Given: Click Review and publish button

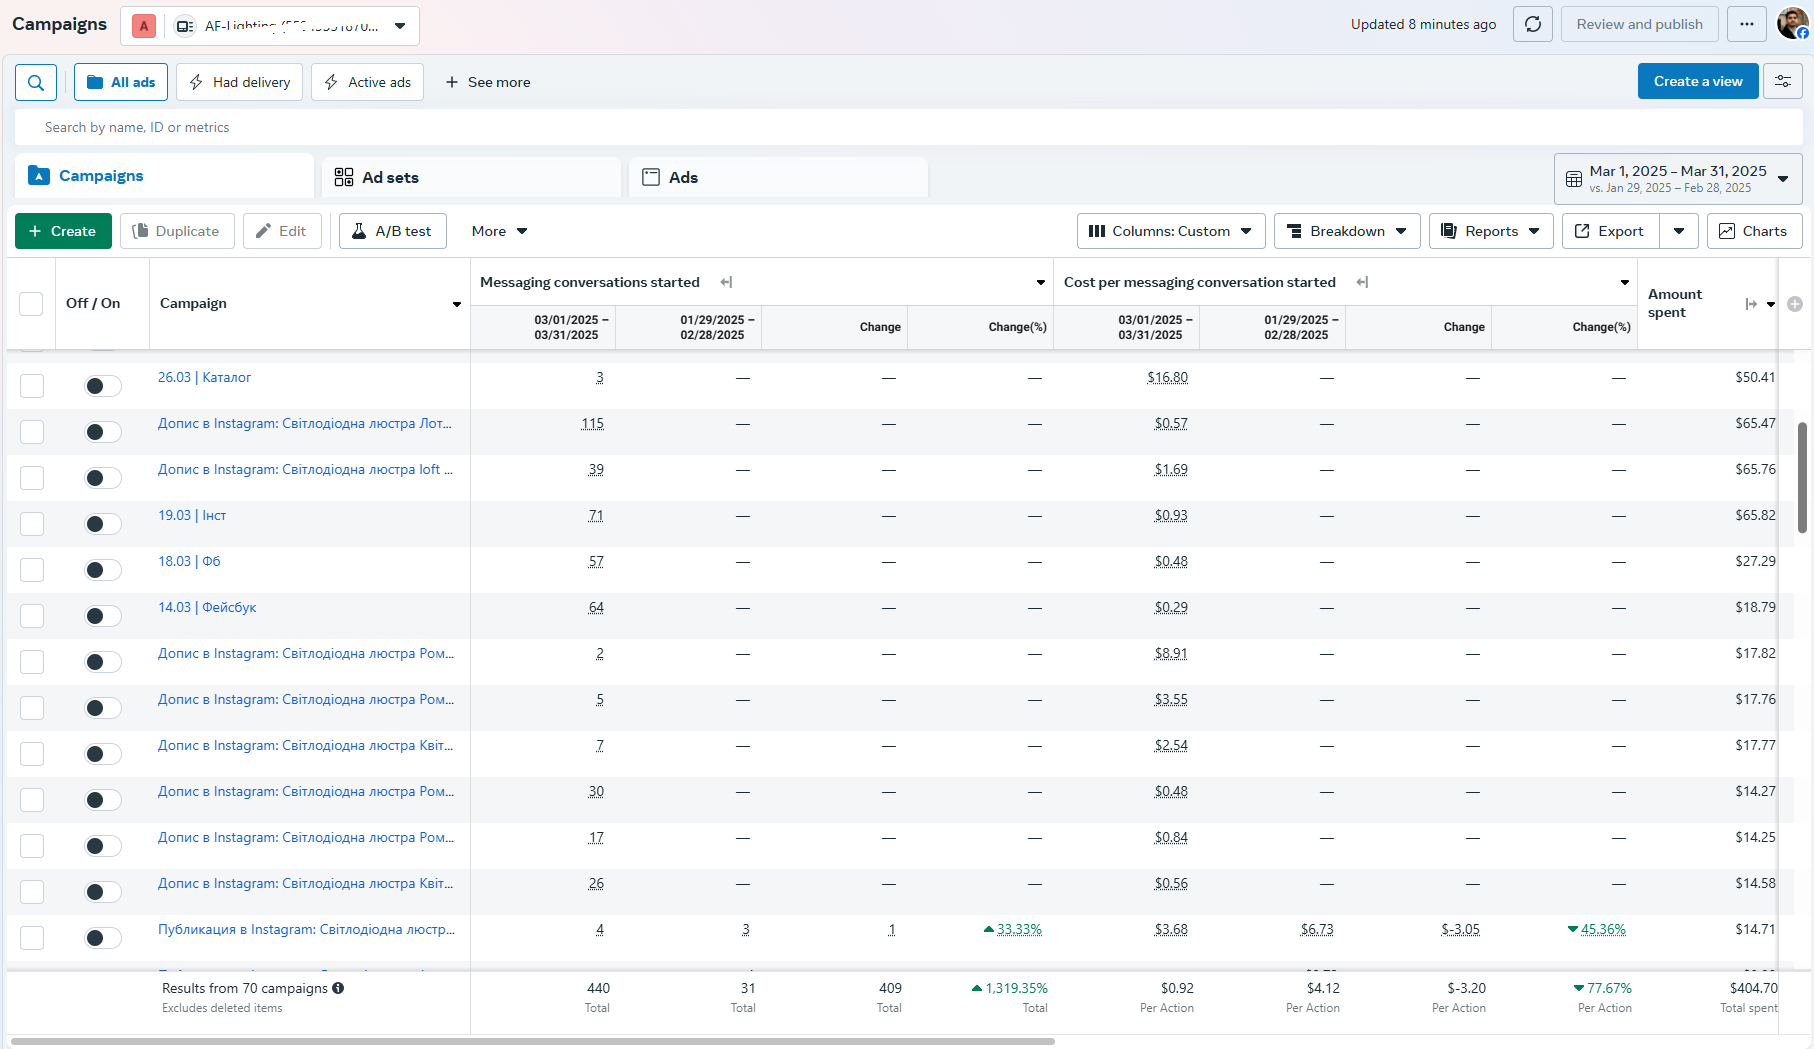Looking at the screenshot, I should (1640, 24).
